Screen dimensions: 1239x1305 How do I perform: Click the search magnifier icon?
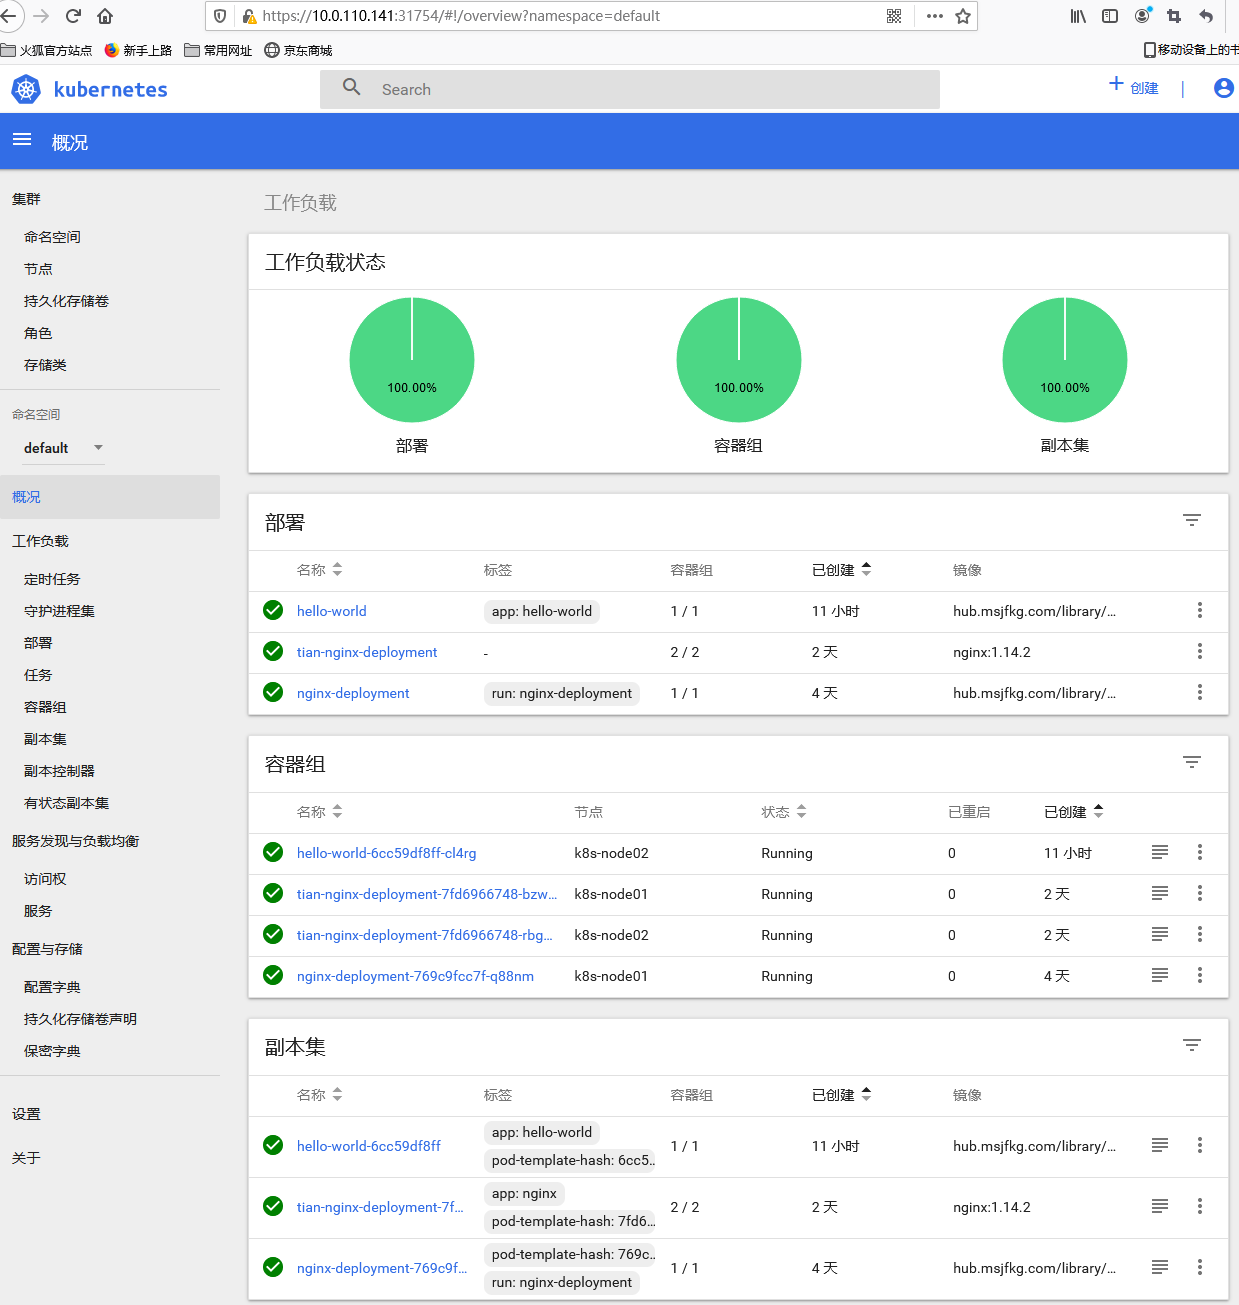click(x=351, y=88)
